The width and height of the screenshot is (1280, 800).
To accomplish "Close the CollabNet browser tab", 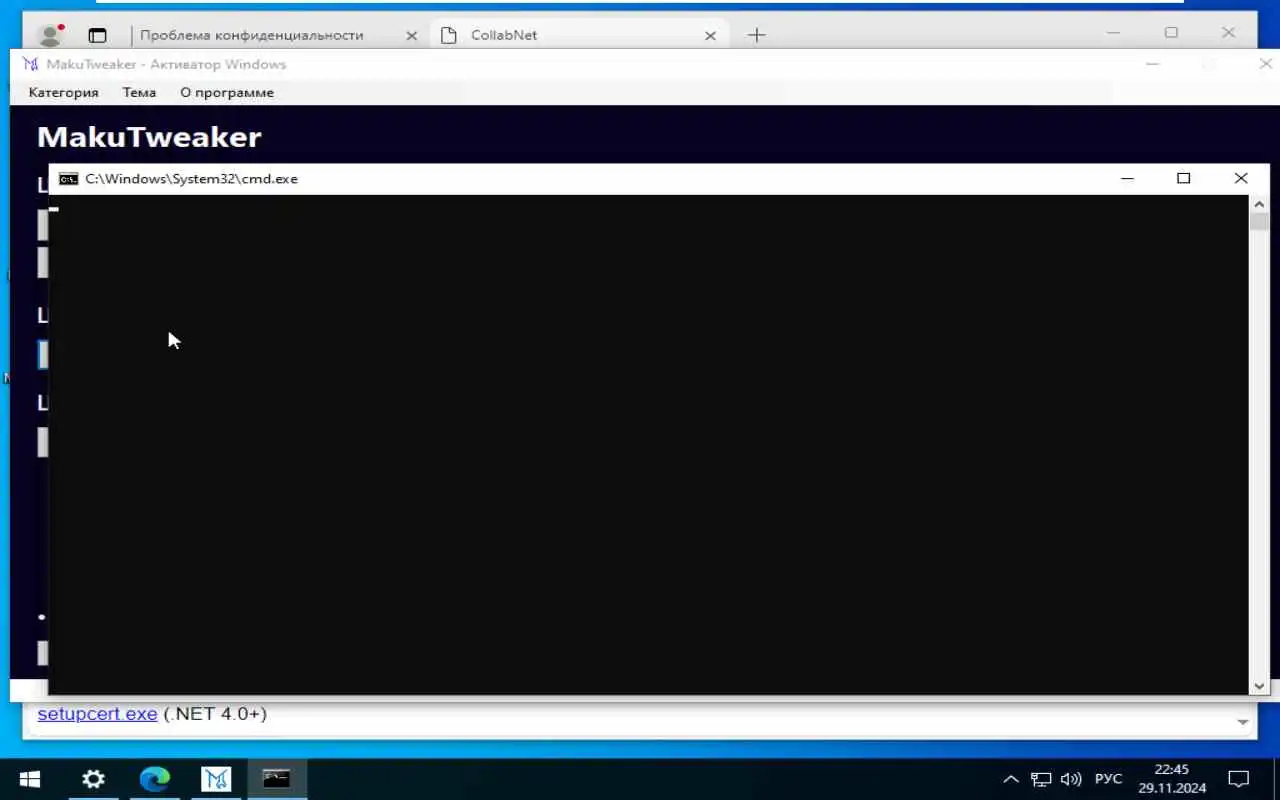I will [710, 35].
